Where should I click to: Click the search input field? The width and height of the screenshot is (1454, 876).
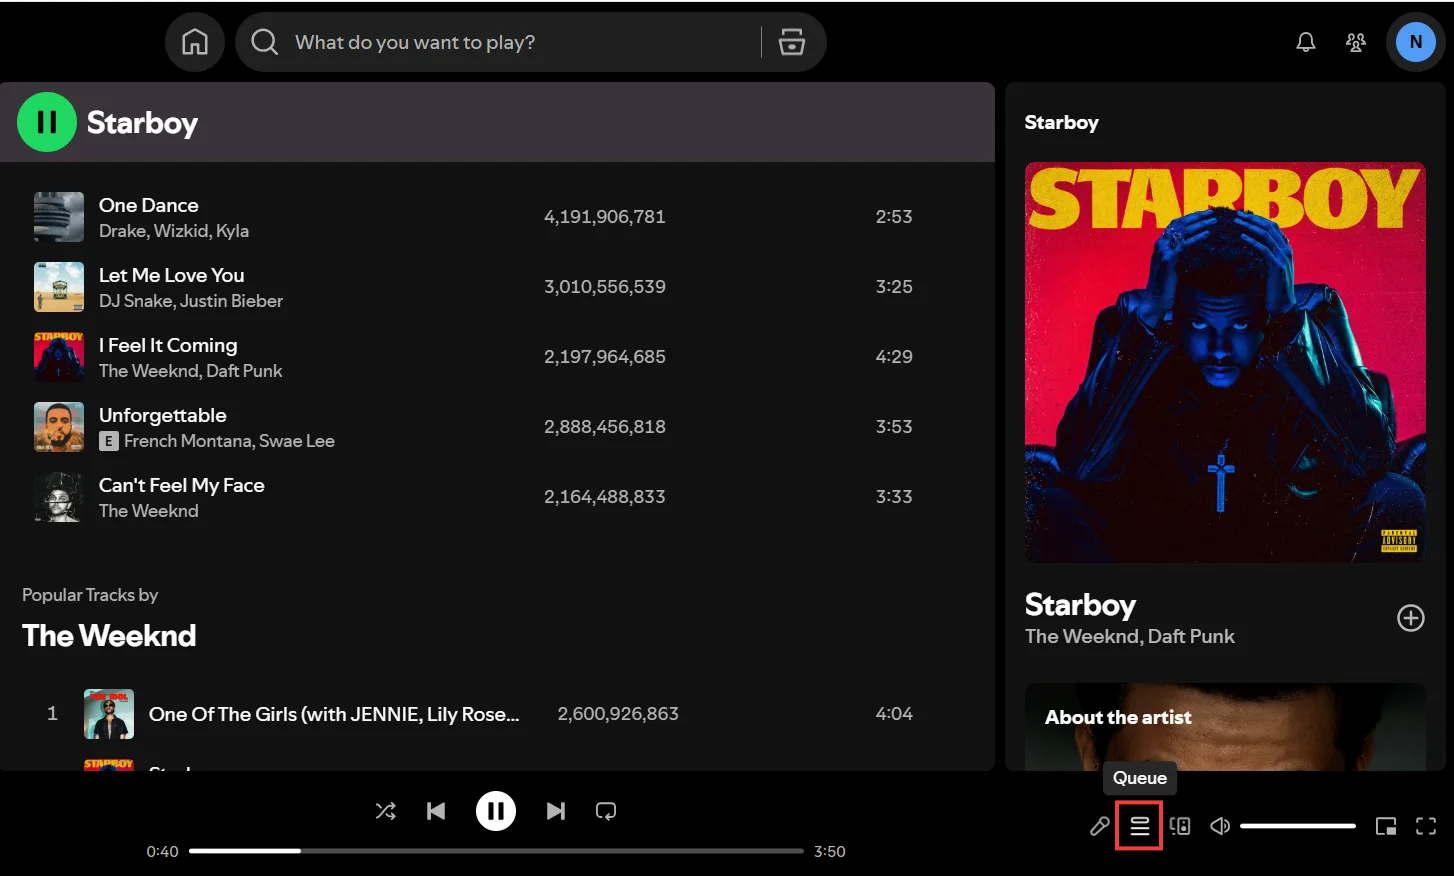[x=500, y=42]
